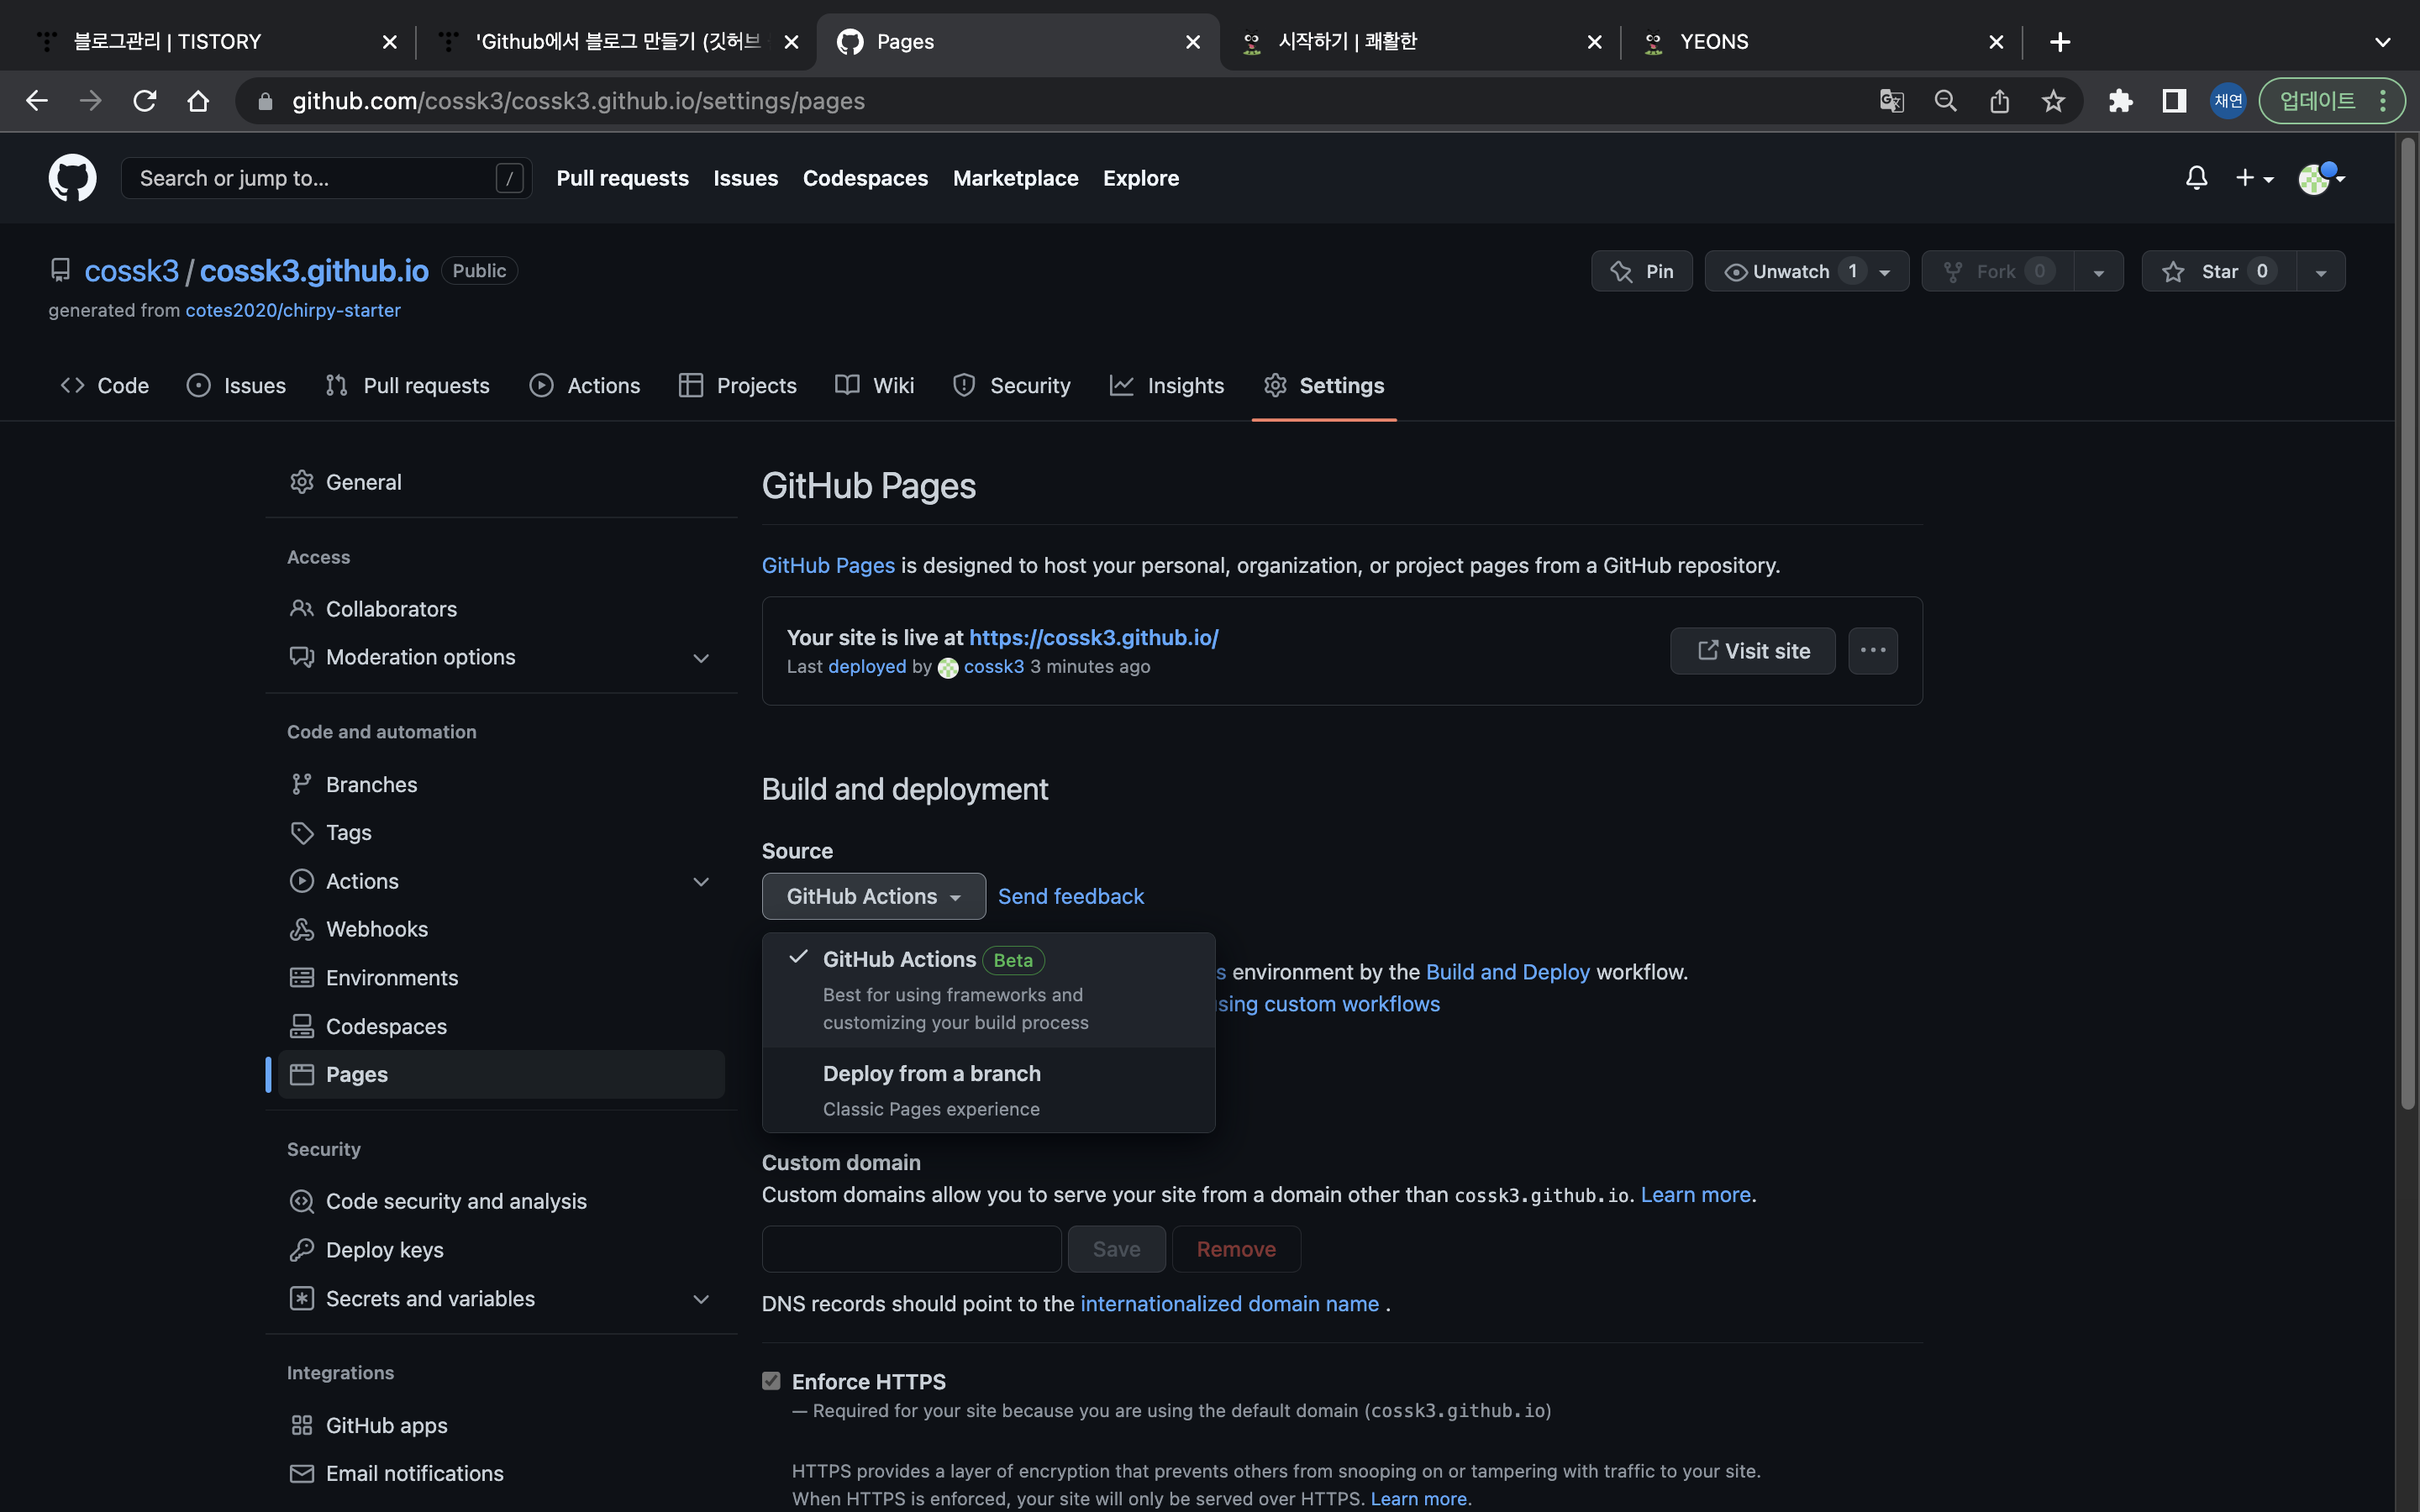Go to the repository Actions tab
Screen dimensions: 2420x1512
coord(585,386)
